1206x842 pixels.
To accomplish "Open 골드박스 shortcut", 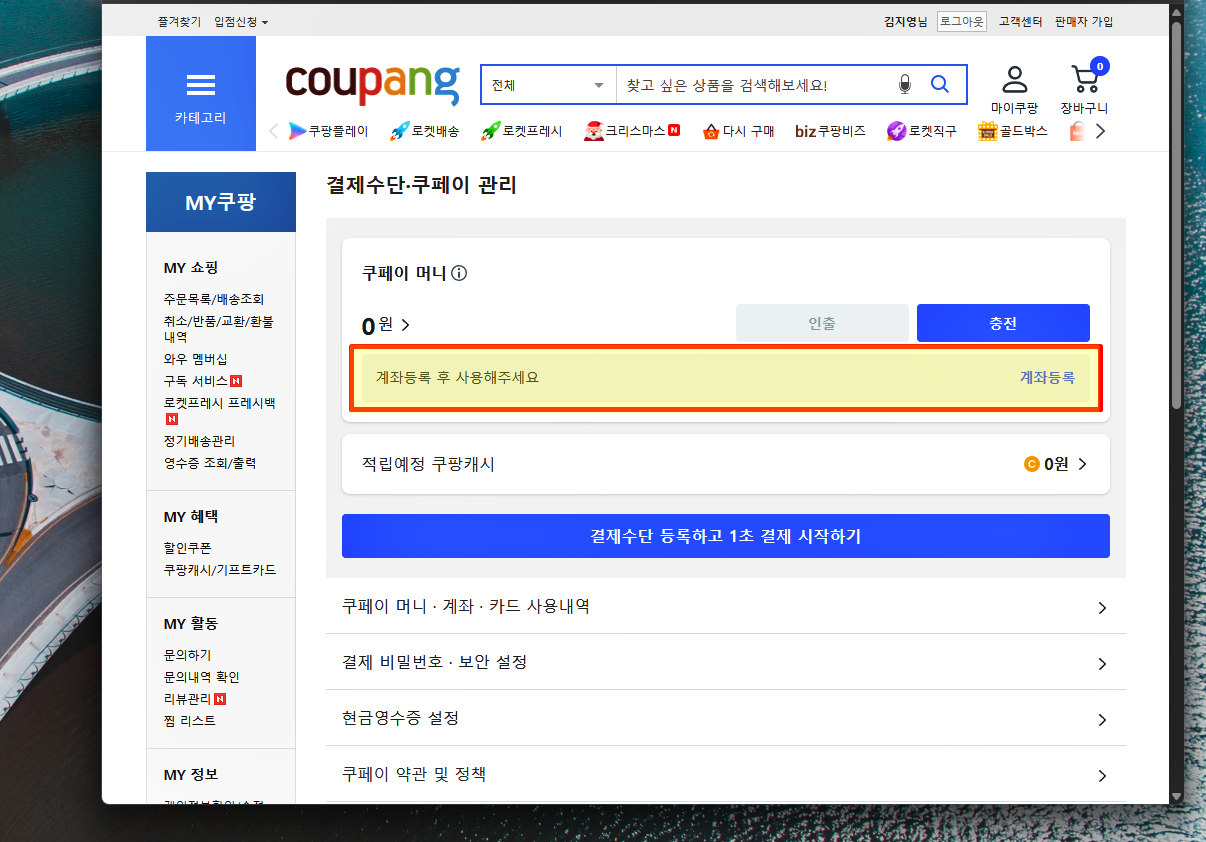I will click(x=1012, y=131).
